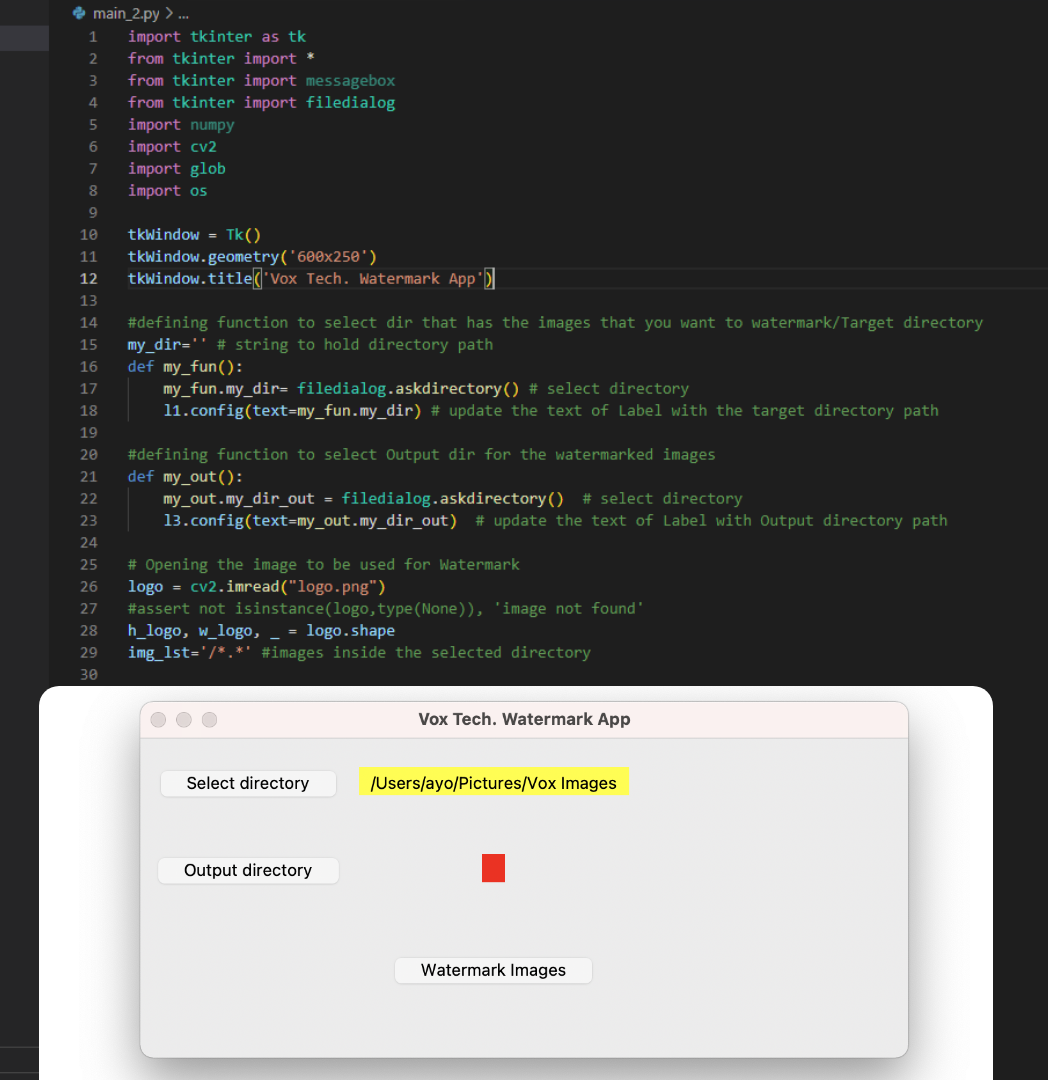This screenshot has width=1048, height=1080.
Task: Place cursor on the "logo.png" string
Action: (x=337, y=586)
